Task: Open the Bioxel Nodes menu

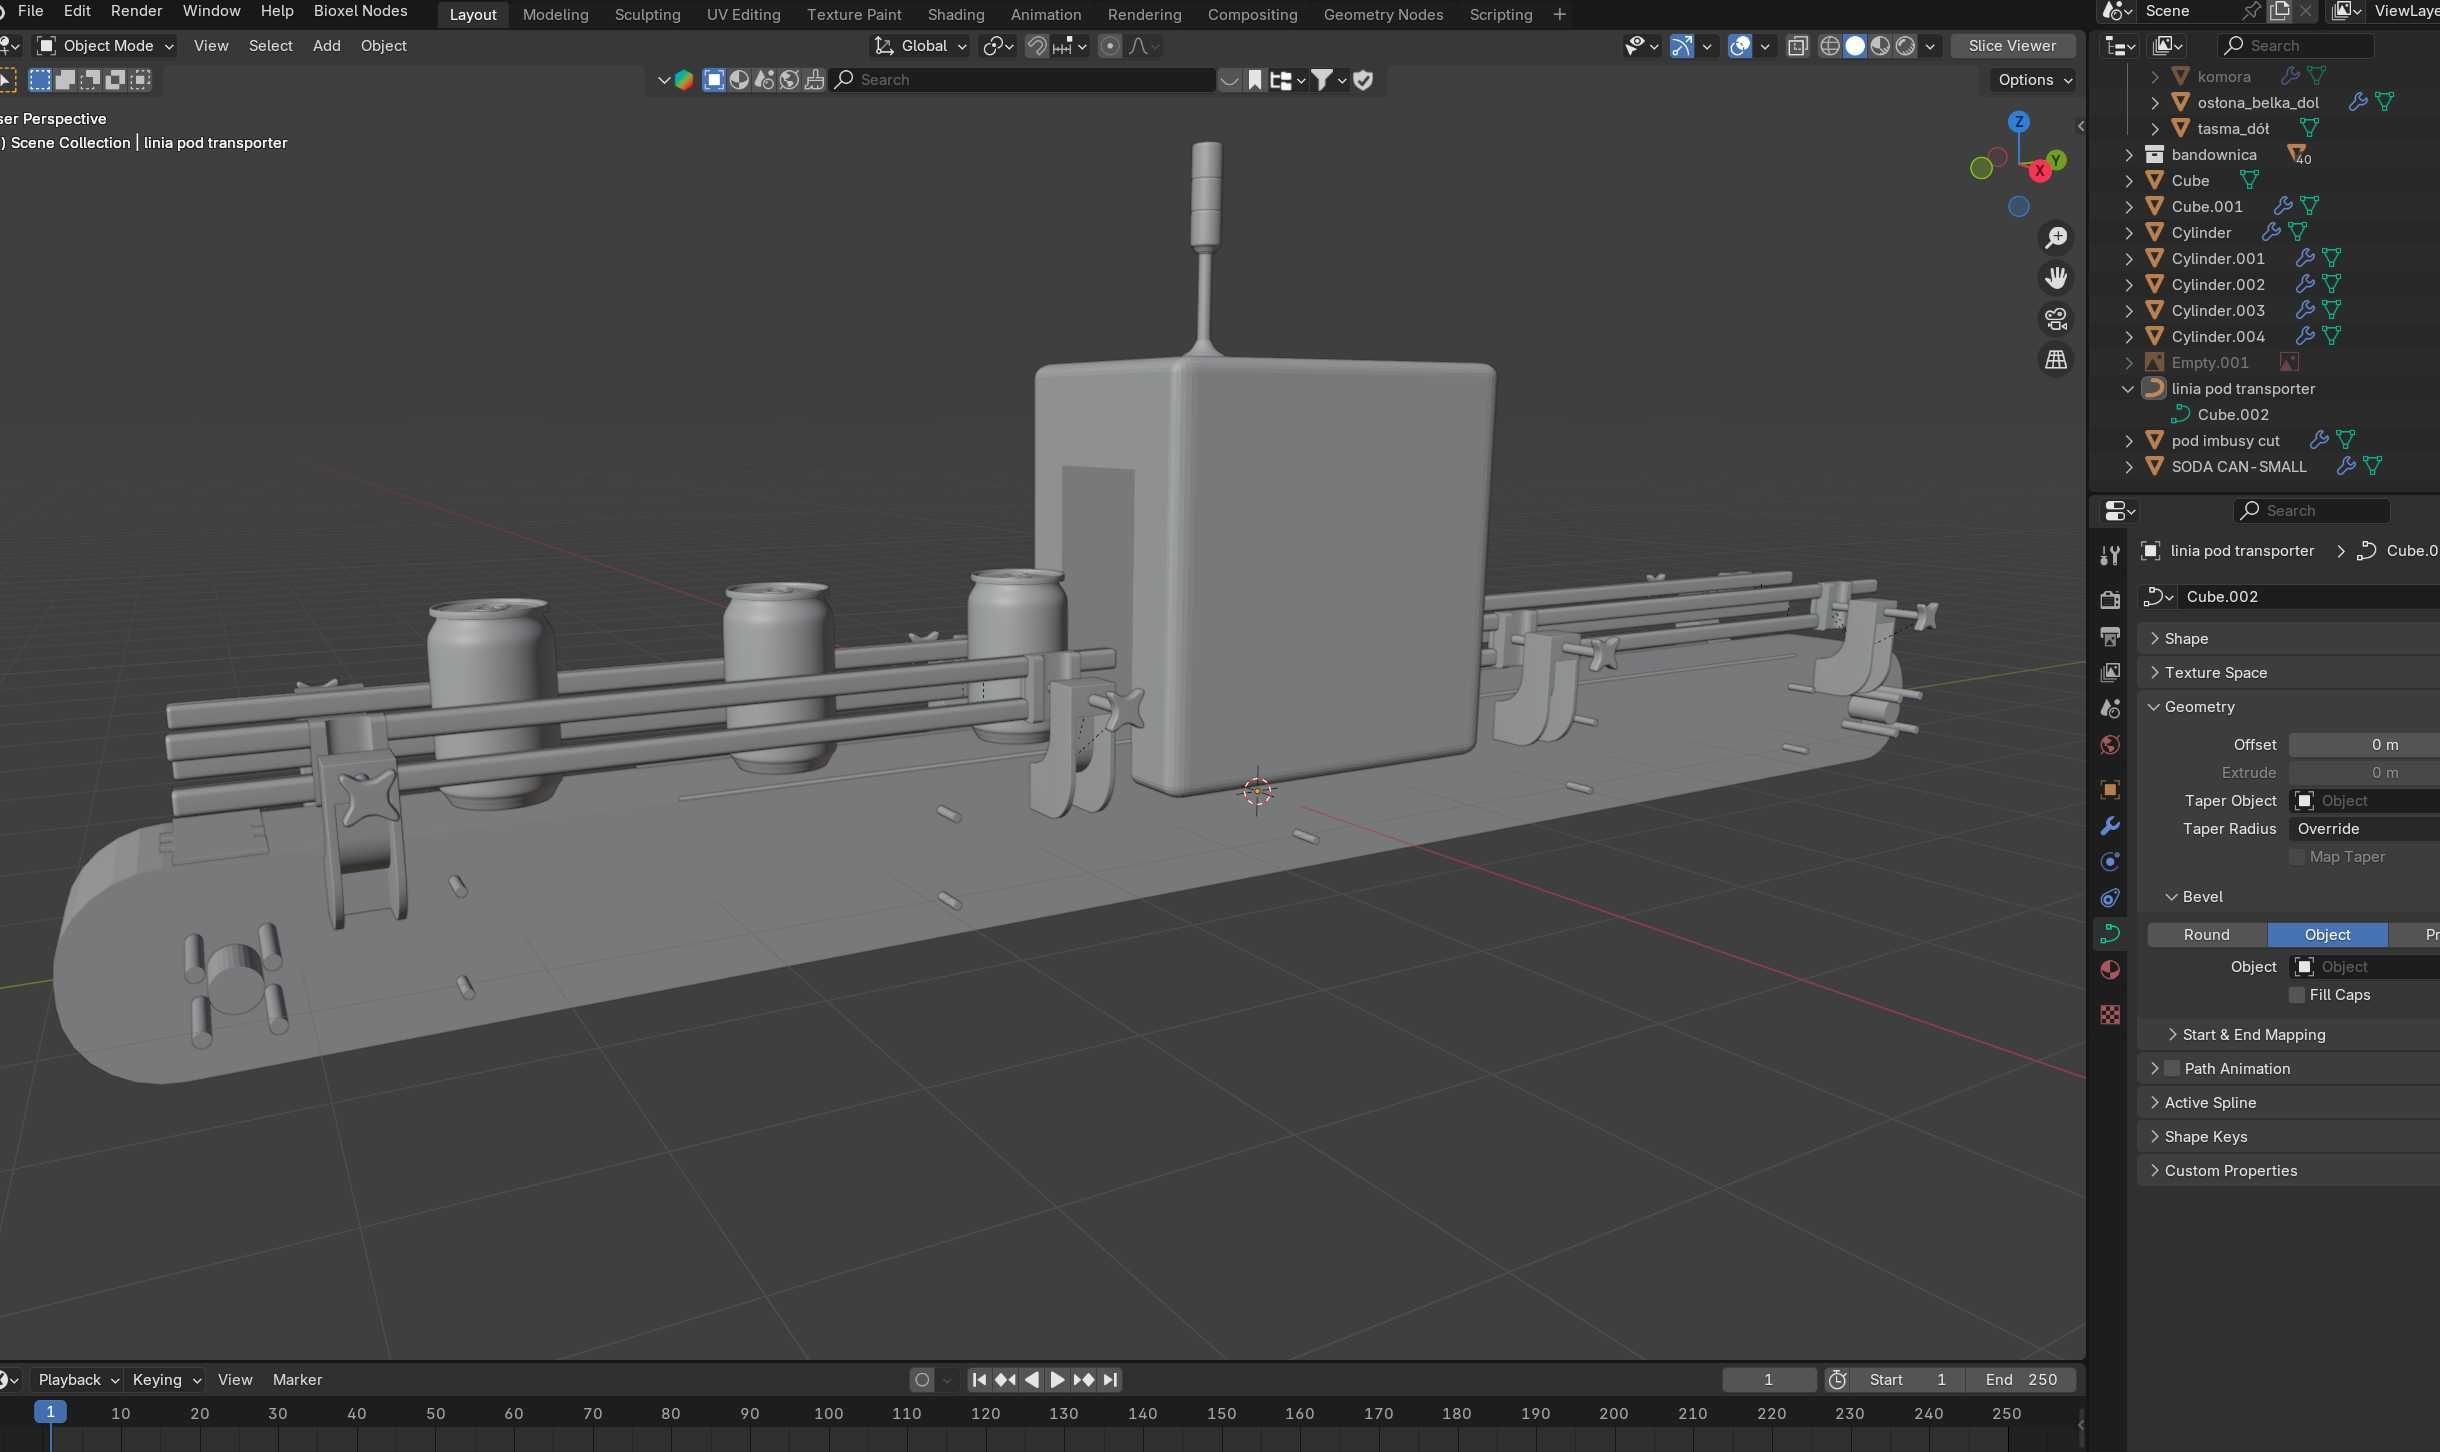Action: [360, 11]
